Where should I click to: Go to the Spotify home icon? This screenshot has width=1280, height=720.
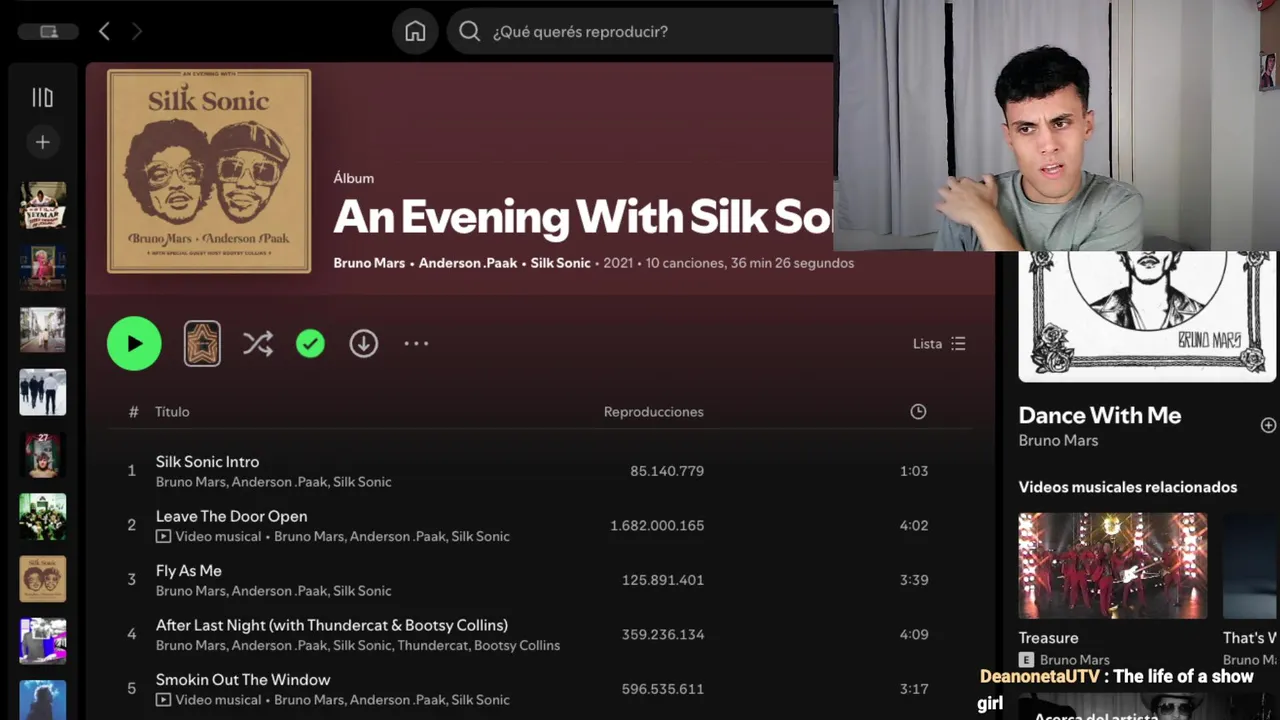pos(415,31)
